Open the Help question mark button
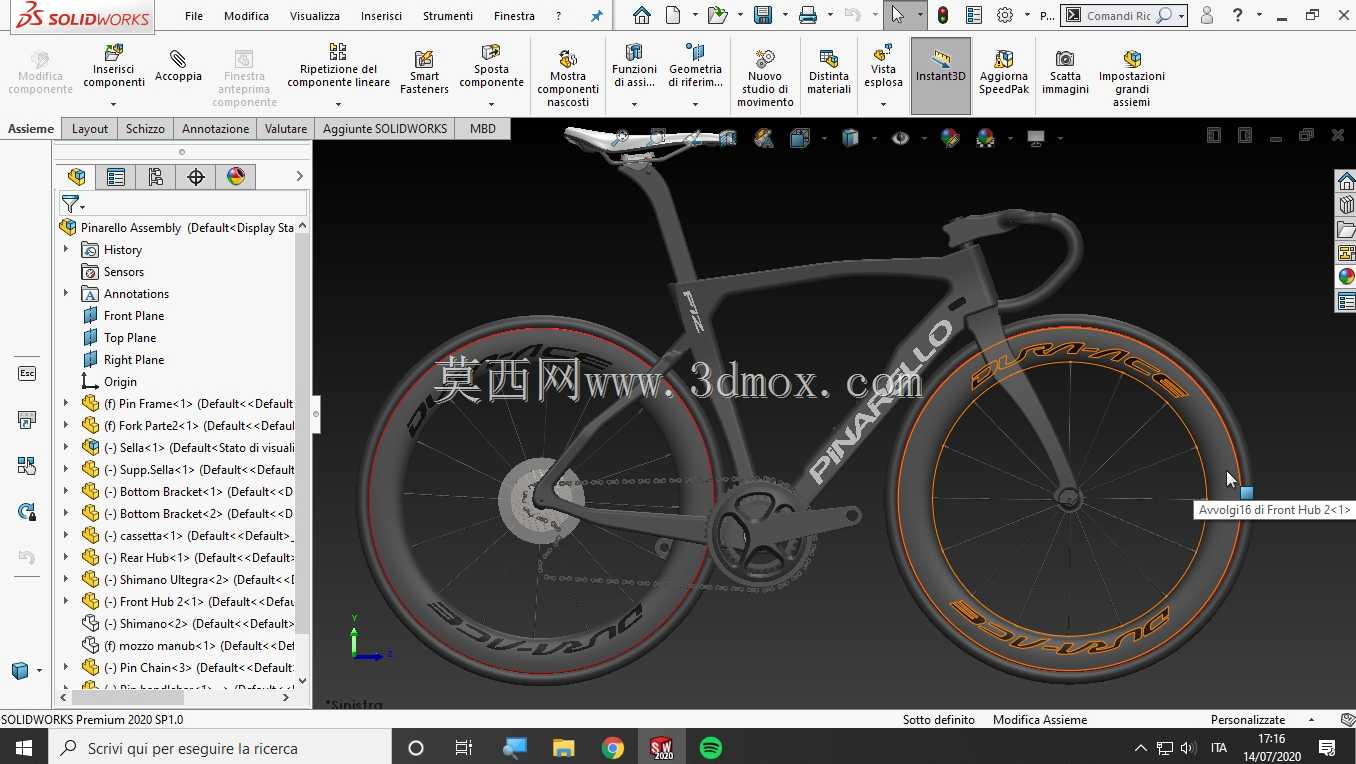This screenshot has width=1356, height=764. click(x=1238, y=15)
